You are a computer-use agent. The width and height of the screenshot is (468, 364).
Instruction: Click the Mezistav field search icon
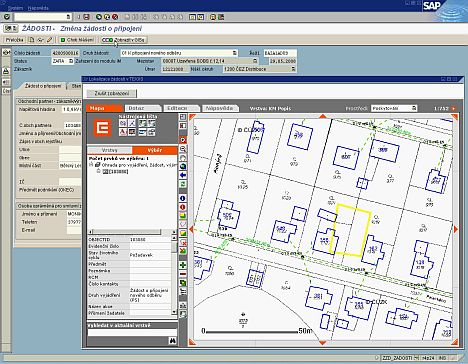255,61
